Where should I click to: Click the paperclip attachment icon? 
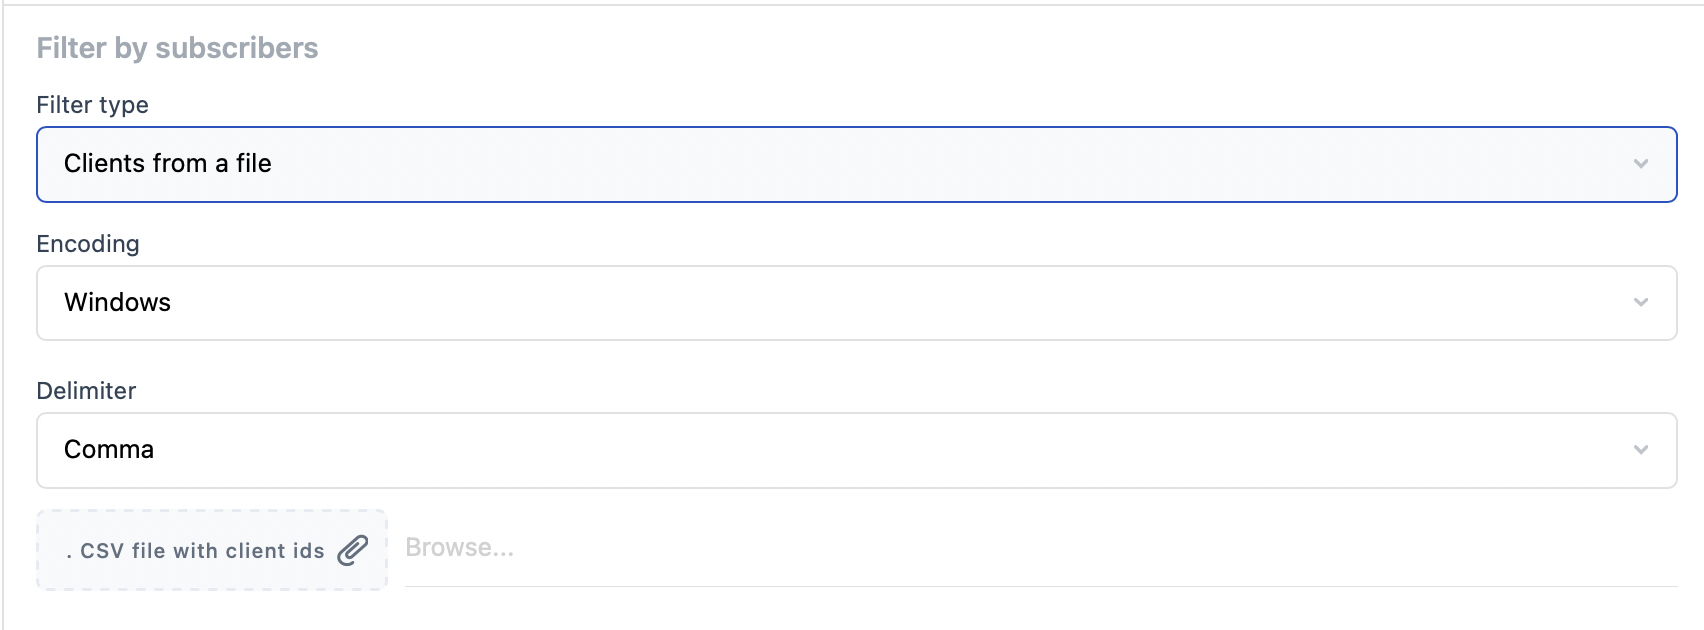point(352,550)
